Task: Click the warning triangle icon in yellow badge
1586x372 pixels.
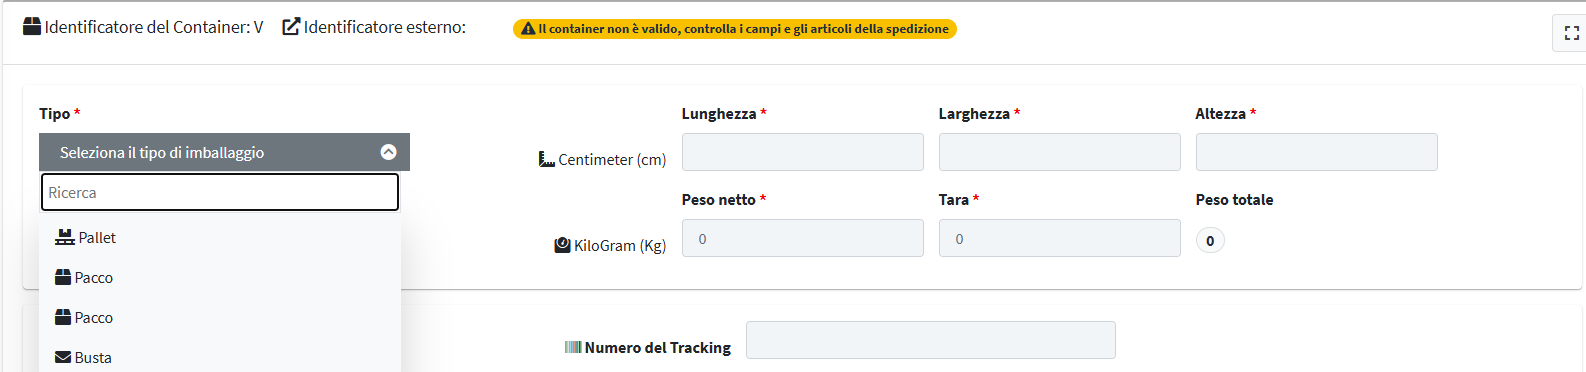Action: tap(528, 29)
